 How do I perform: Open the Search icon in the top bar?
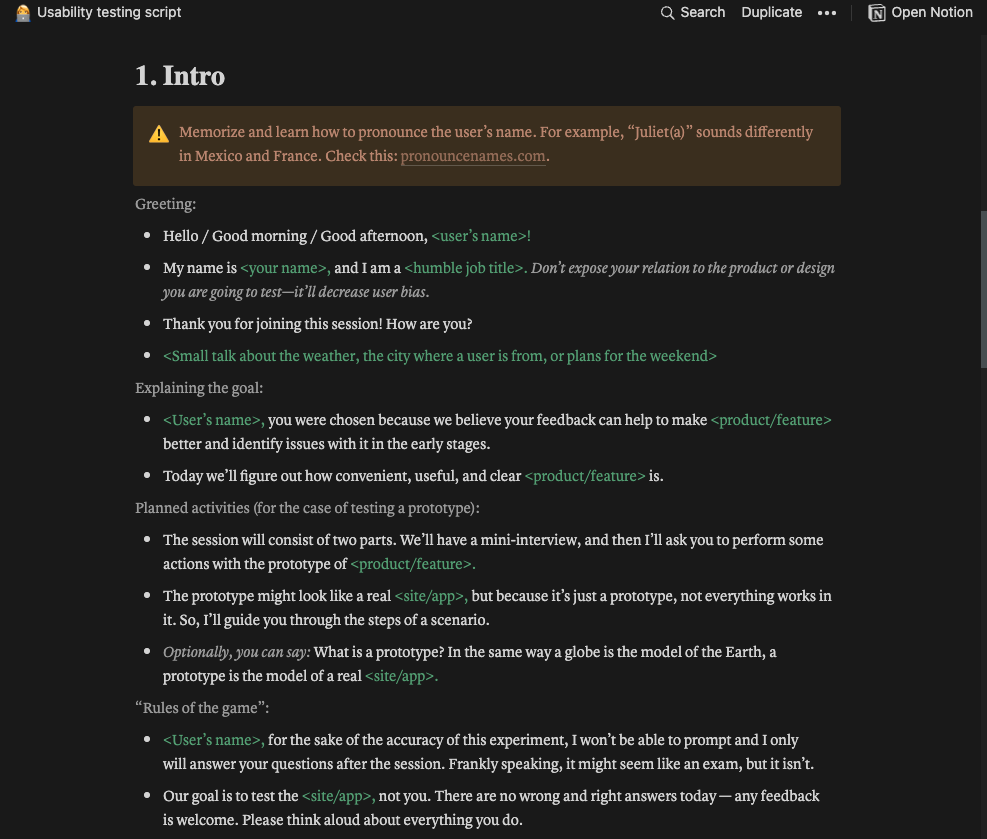pyautogui.click(x=667, y=12)
